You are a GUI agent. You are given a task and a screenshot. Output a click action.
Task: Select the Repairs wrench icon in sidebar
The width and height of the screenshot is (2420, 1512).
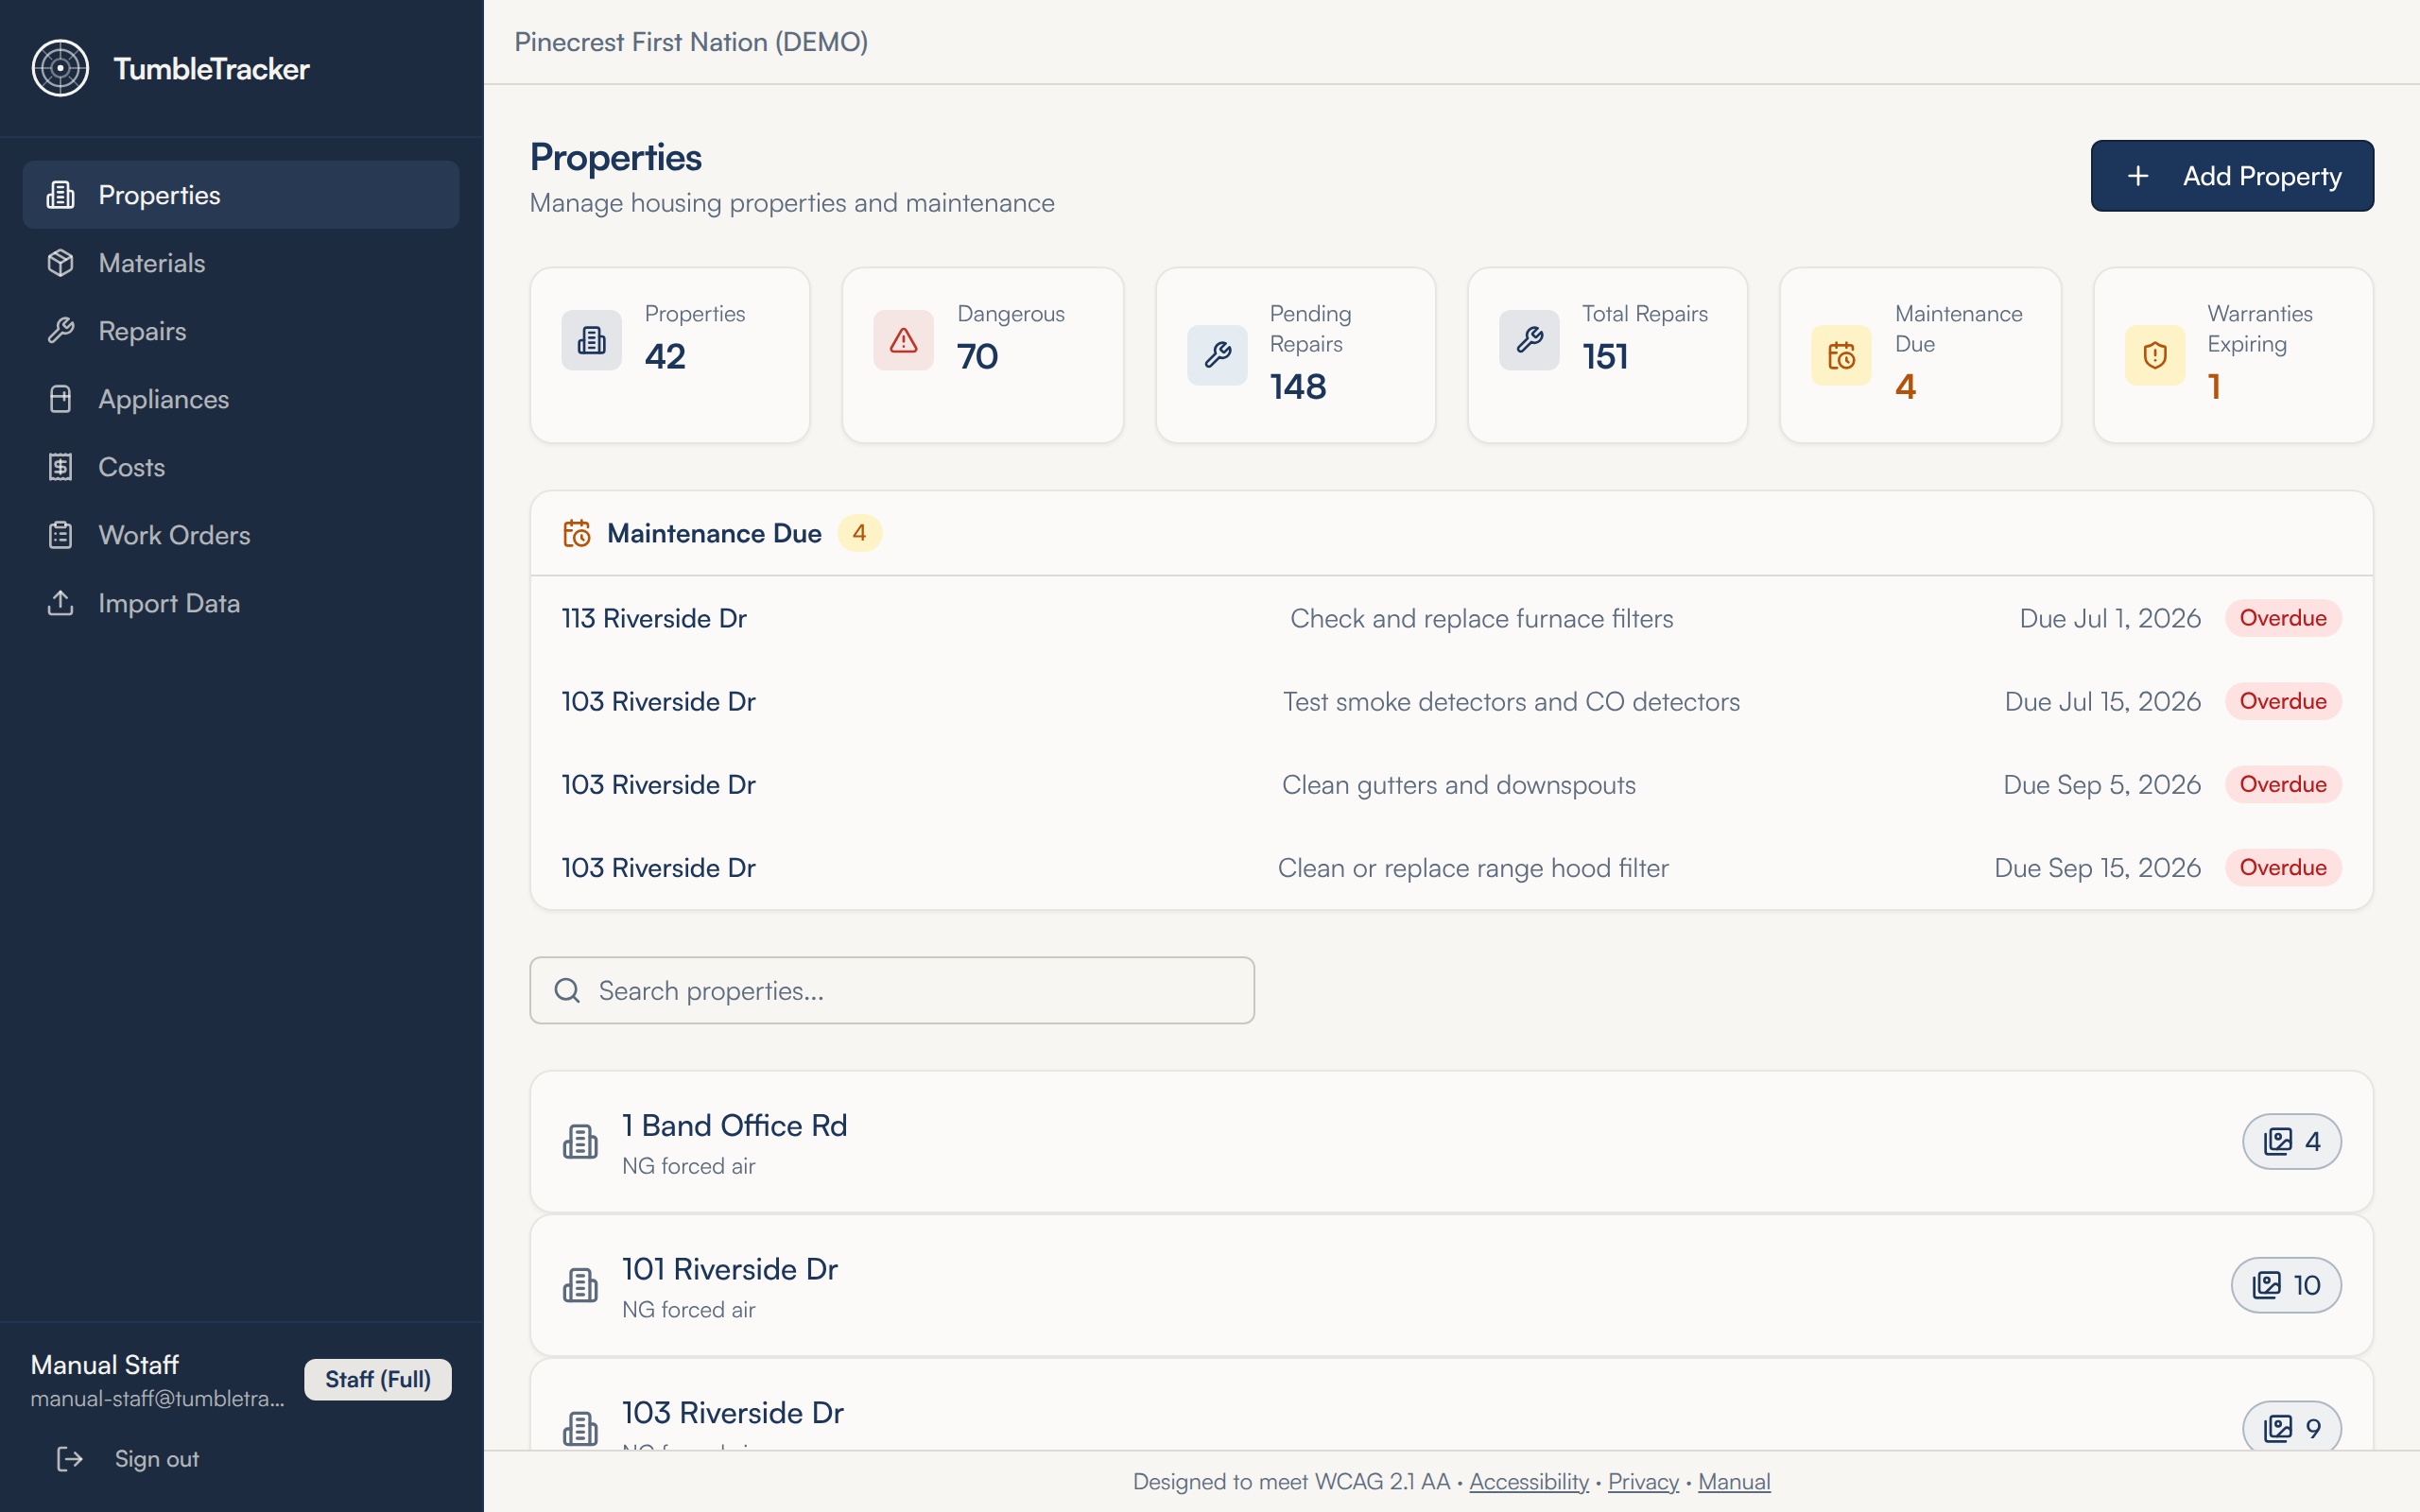click(60, 331)
